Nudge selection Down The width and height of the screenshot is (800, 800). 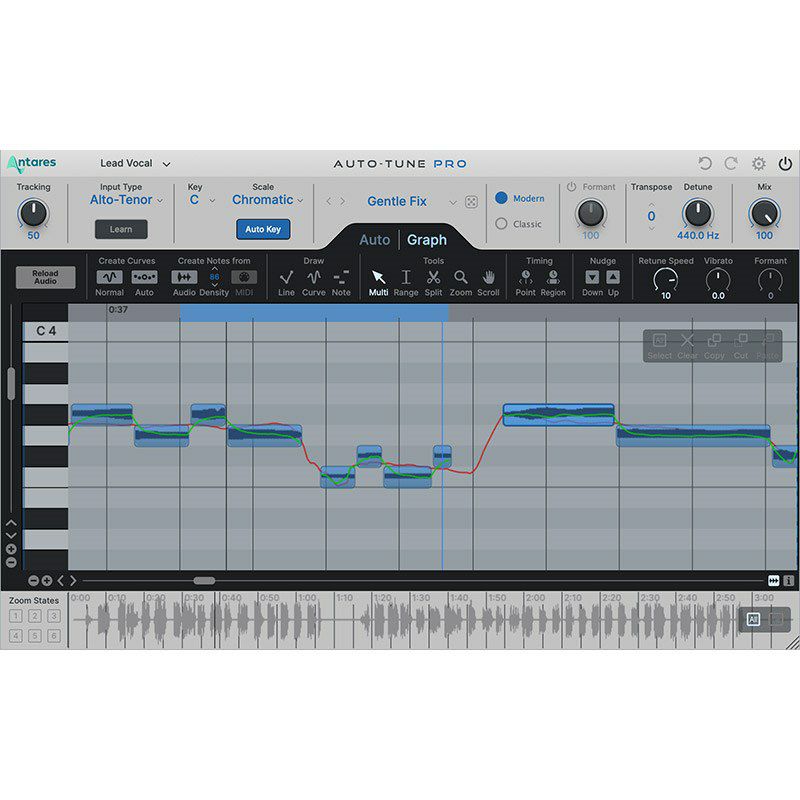(x=592, y=277)
